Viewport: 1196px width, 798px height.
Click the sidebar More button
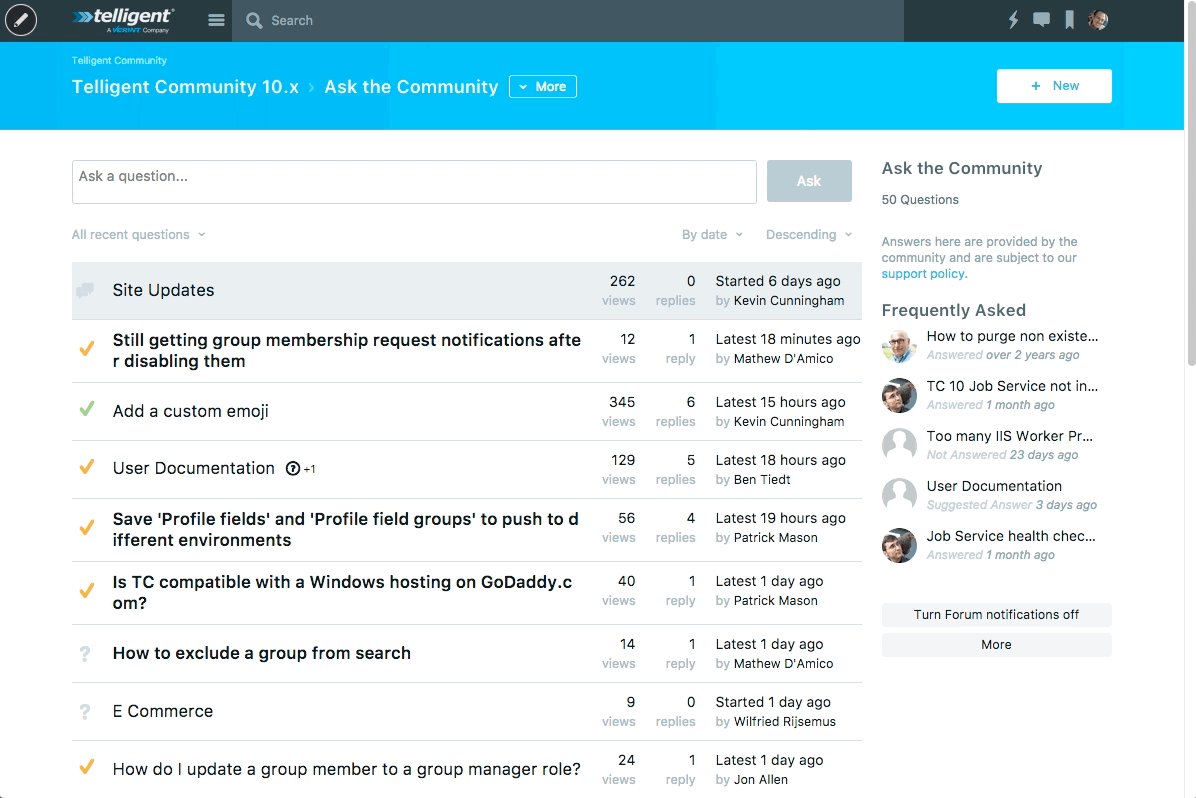click(996, 645)
